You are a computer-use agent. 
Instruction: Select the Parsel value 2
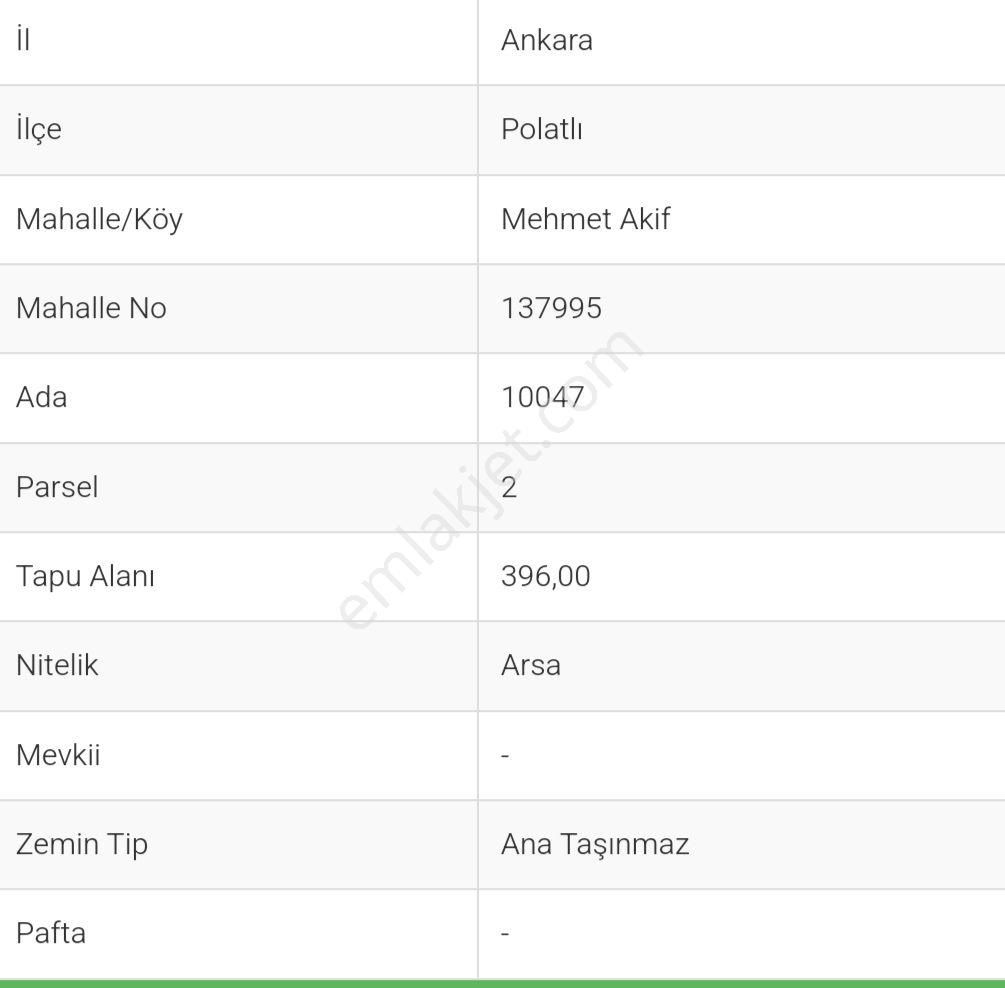509,487
